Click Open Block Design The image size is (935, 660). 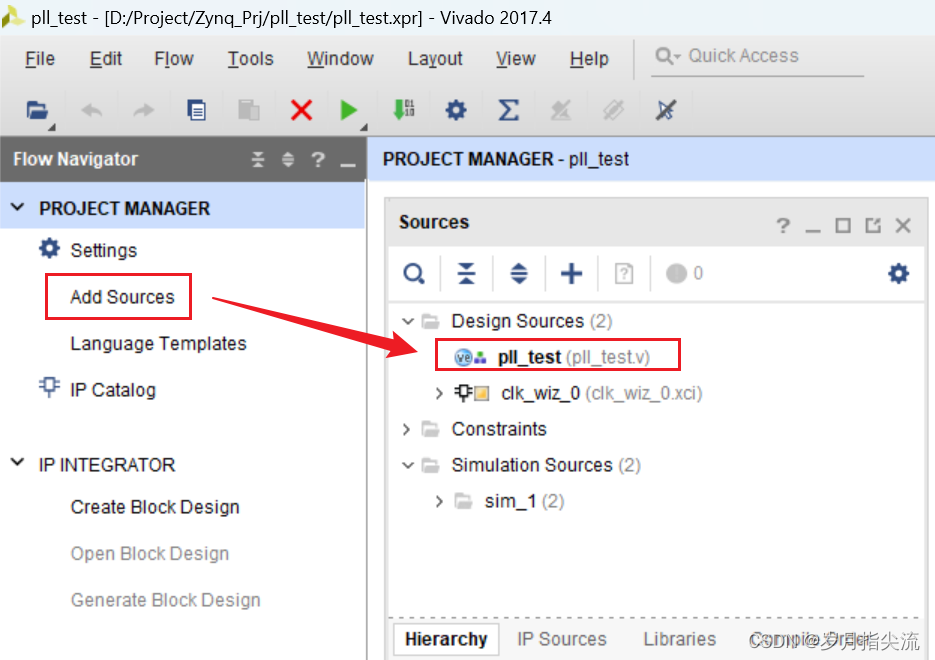click(x=150, y=553)
